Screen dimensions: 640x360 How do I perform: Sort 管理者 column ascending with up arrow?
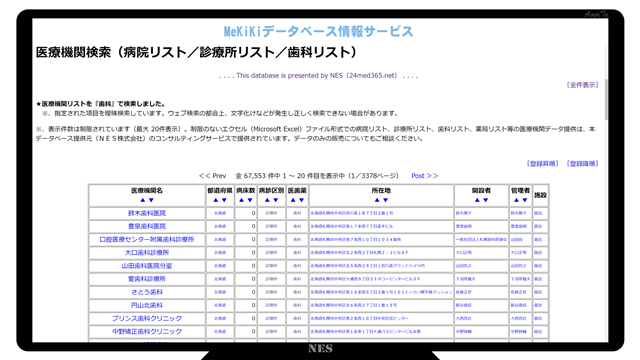pyautogui.click(x=516, y=200)
